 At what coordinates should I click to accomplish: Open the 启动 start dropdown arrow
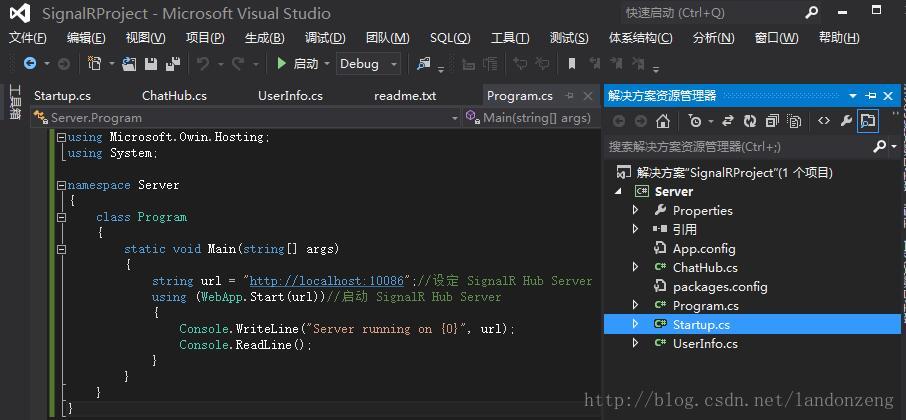click(x=327, y=64)
